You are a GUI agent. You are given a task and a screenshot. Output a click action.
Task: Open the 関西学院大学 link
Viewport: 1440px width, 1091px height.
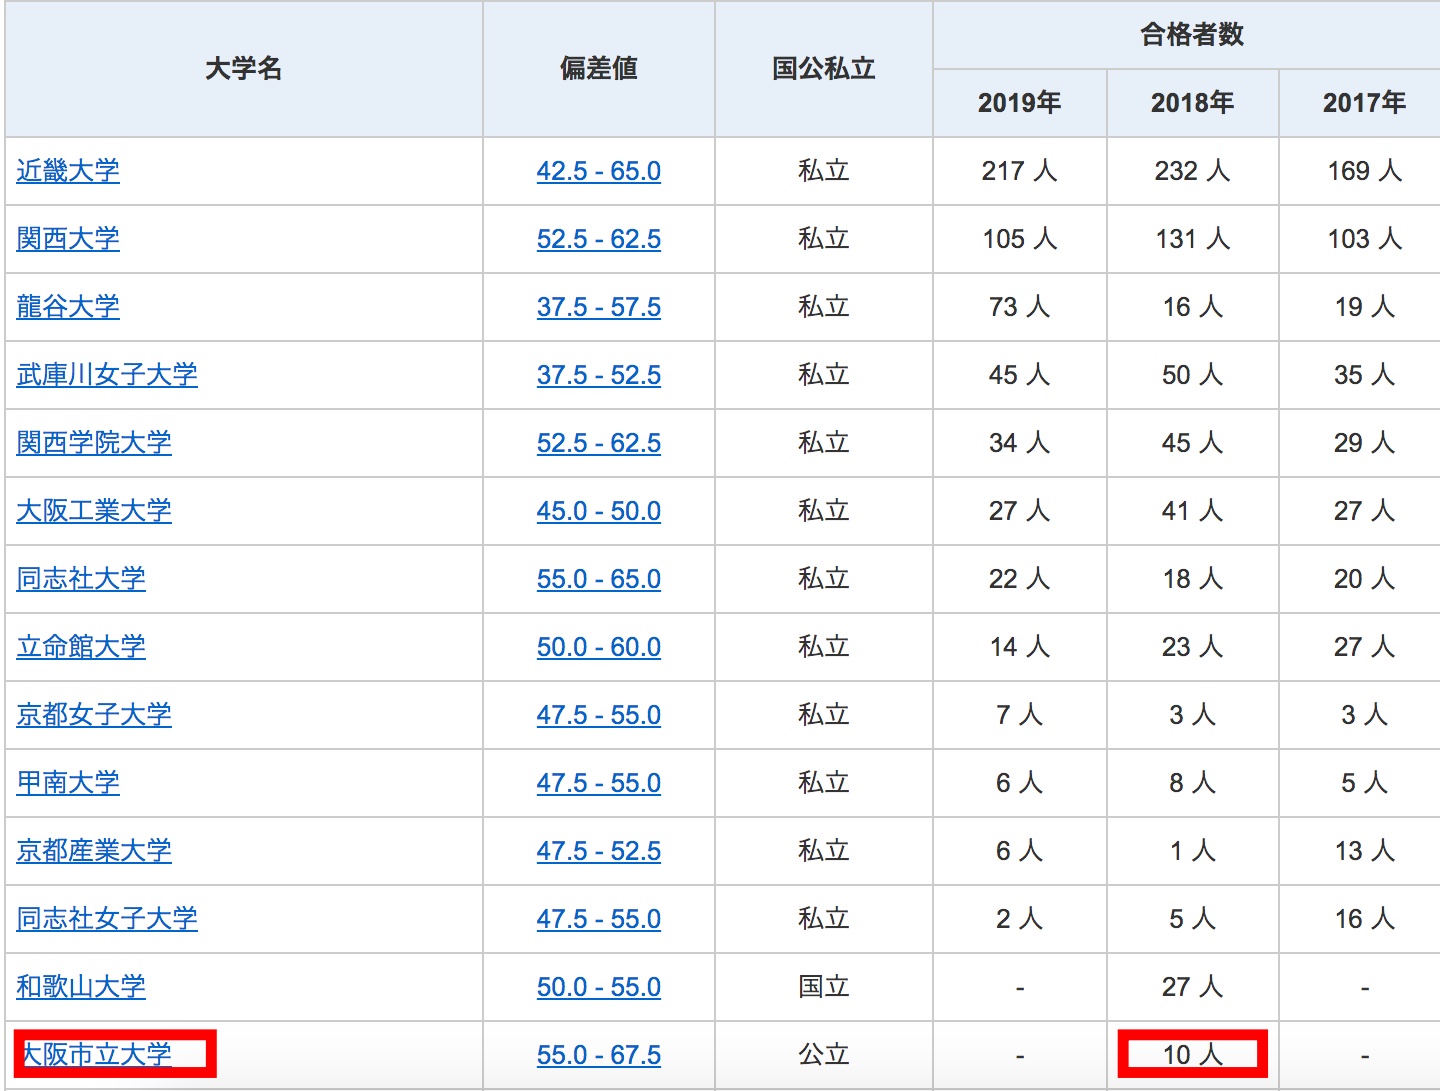pos(94,443)
